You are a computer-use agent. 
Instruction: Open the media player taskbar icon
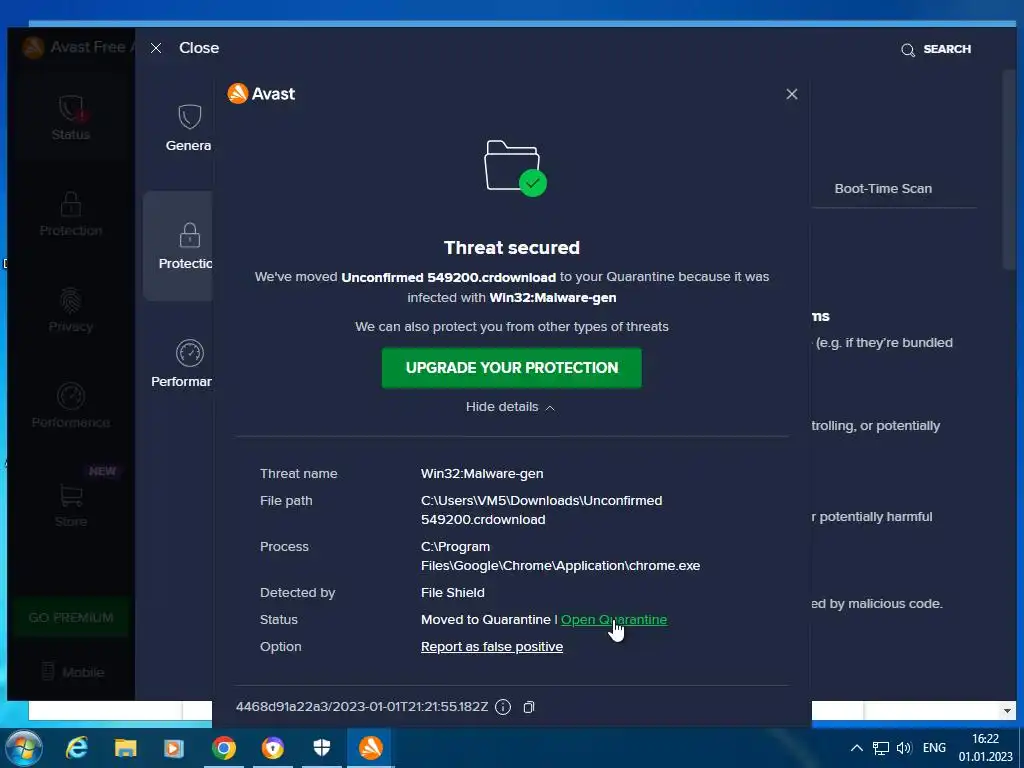[174, 748]
